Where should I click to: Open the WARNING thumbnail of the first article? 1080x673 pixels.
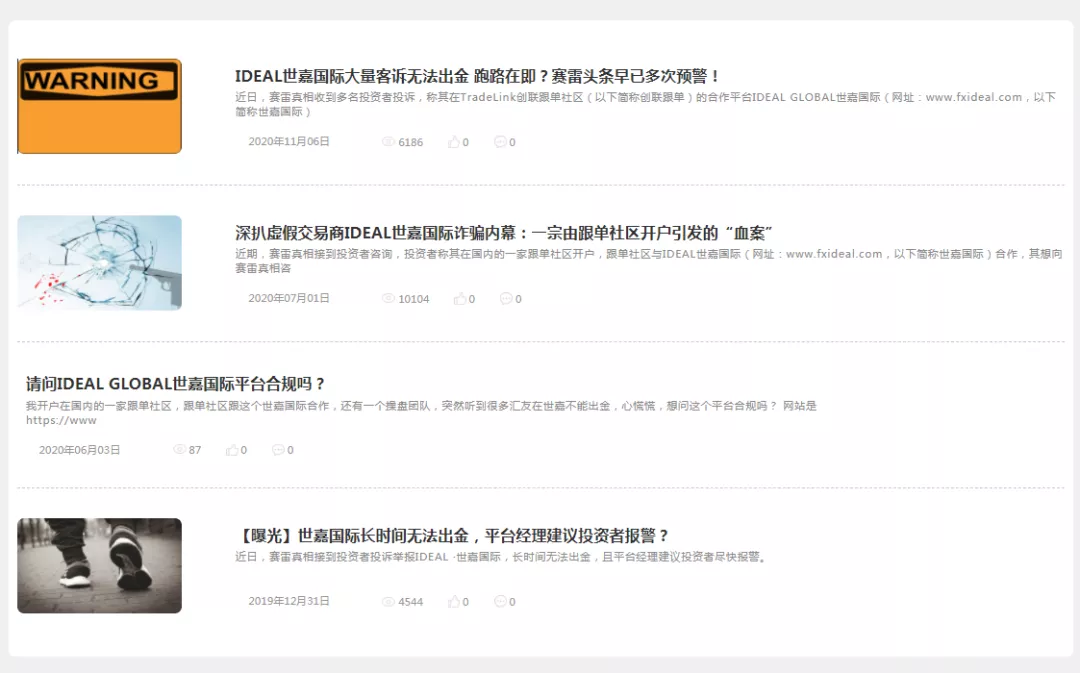click(99, 106)
